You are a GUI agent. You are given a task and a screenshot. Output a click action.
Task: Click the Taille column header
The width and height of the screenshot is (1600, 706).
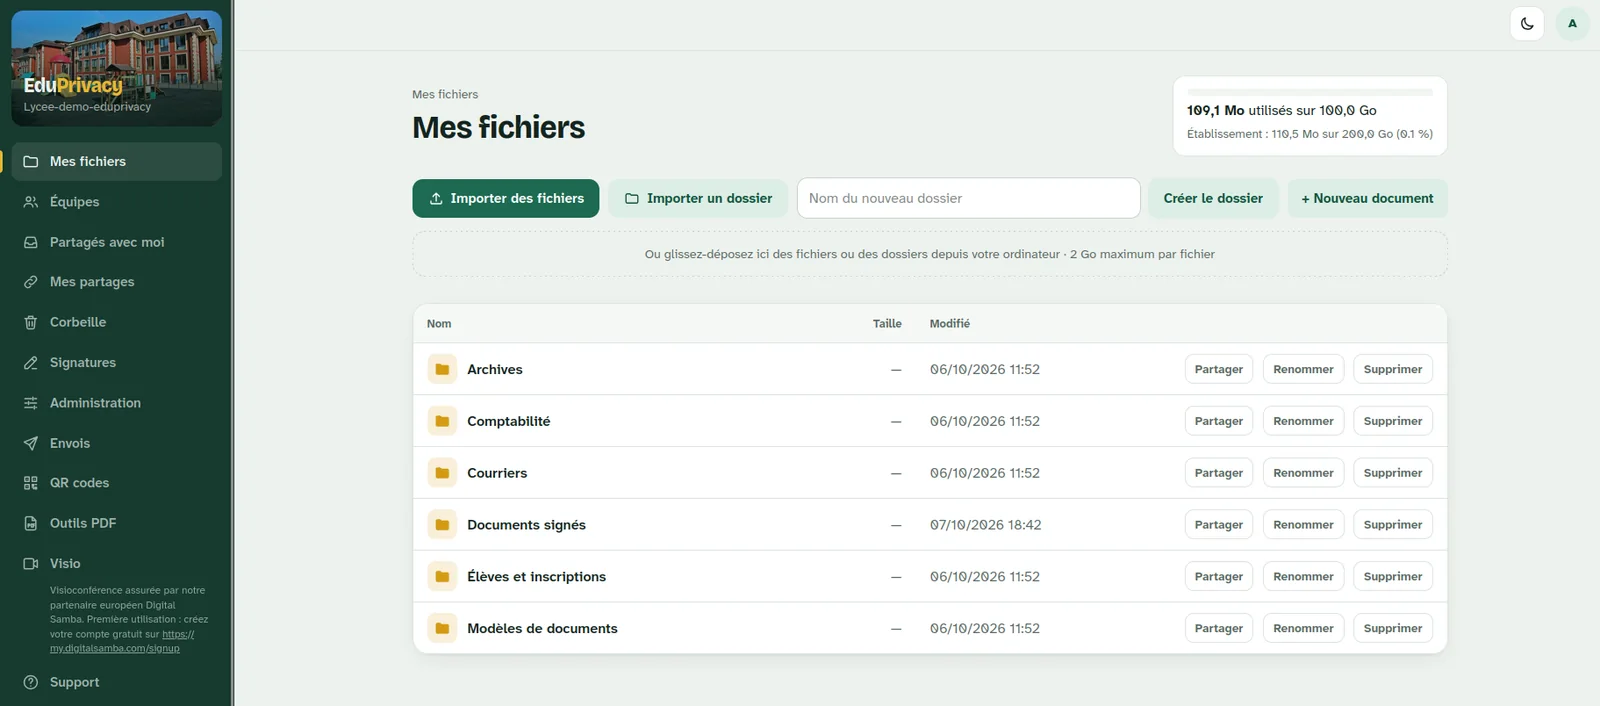887,324
